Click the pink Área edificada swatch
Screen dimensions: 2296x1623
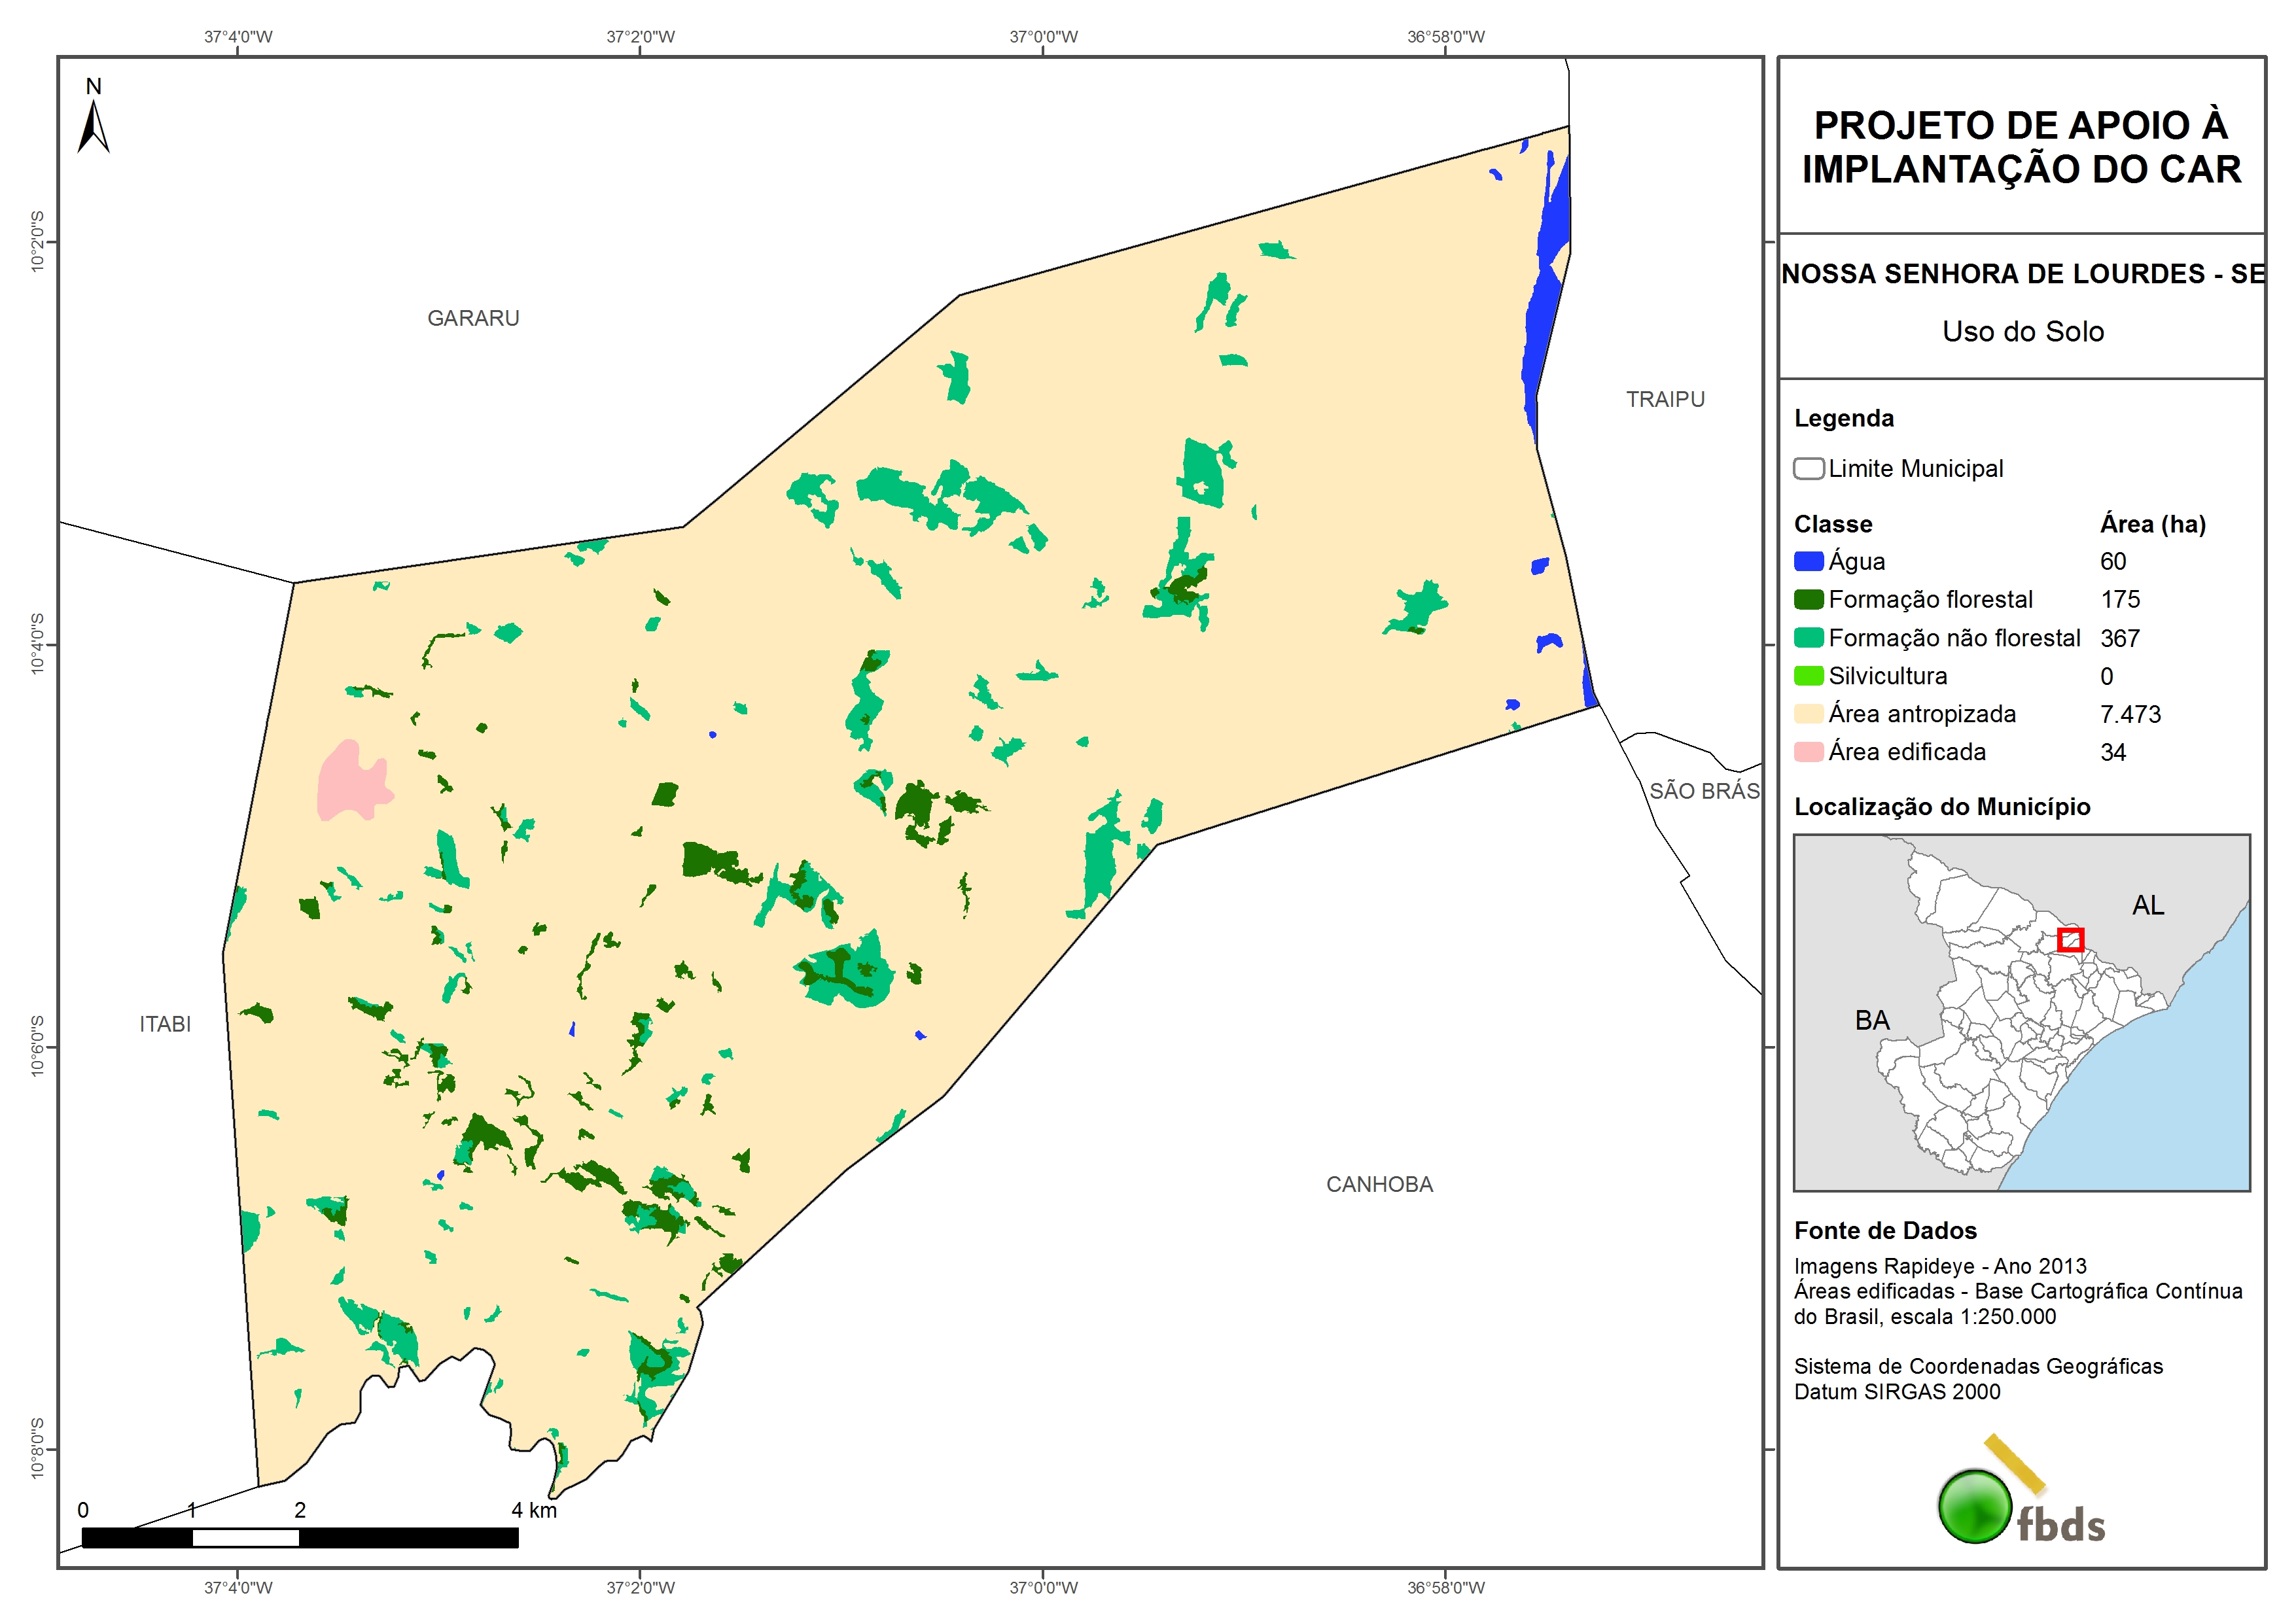coord(1808,751)
